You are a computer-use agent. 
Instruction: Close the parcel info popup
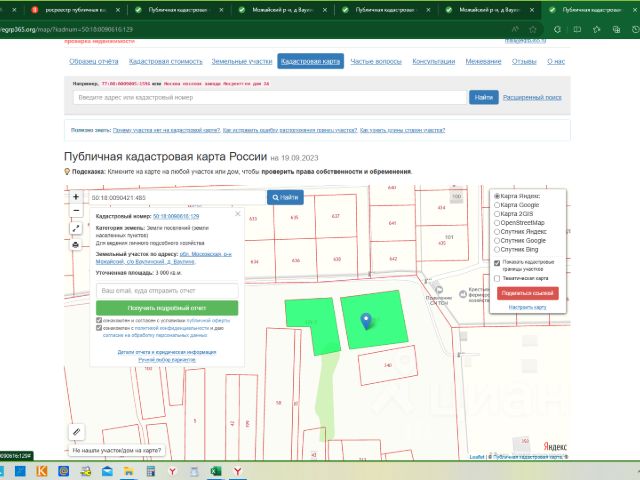(238, 214)
